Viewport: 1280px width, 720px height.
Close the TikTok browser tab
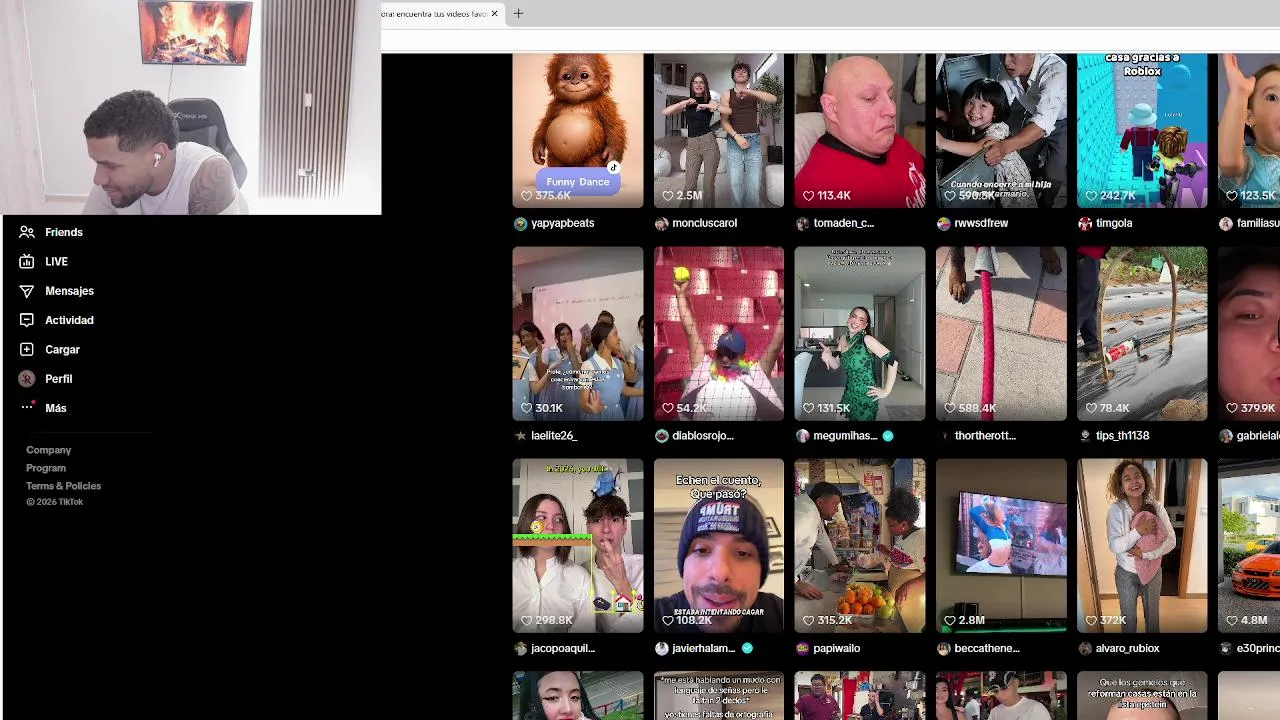(494, 14)
